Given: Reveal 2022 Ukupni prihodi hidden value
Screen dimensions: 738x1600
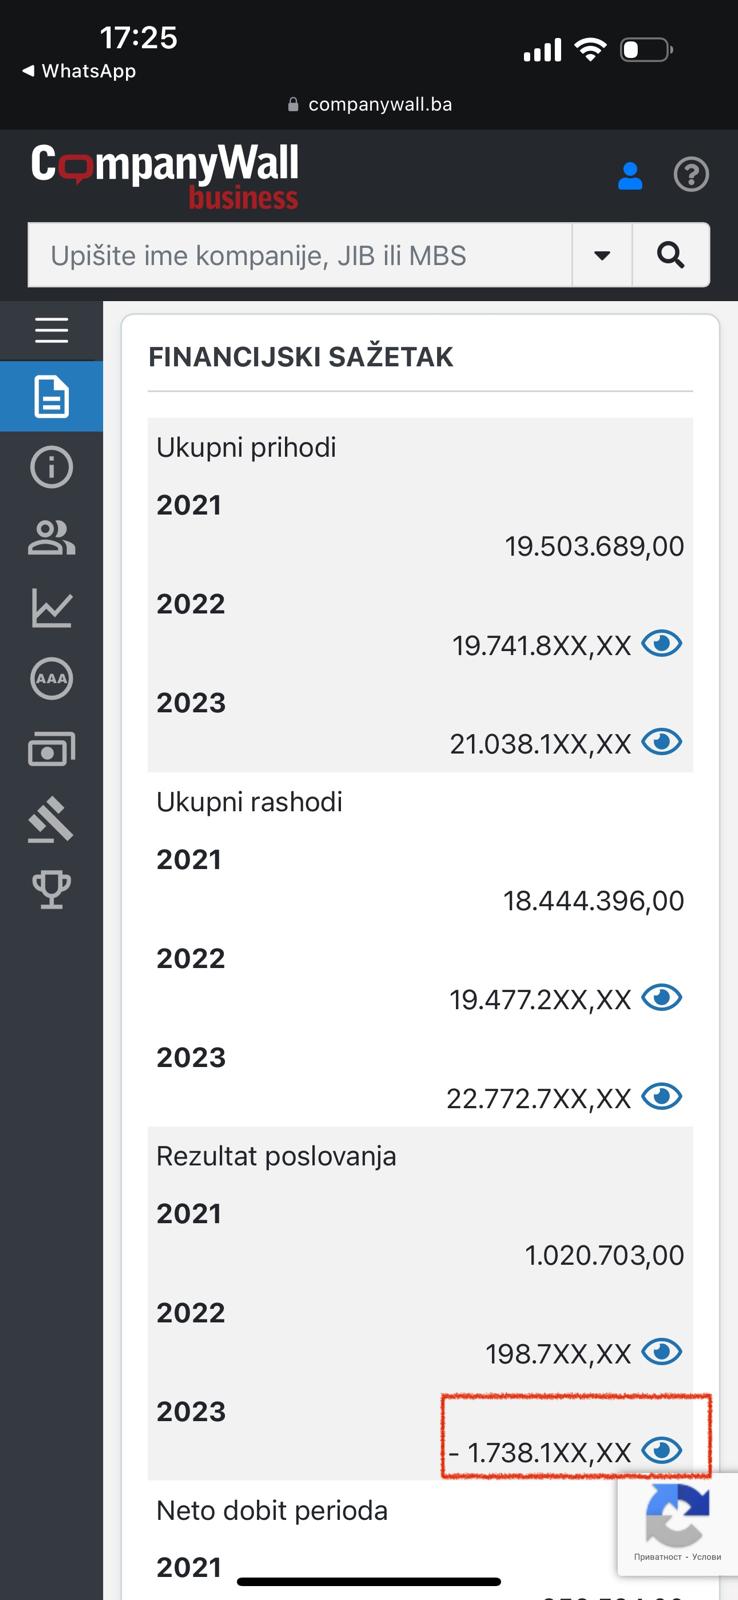Looking at the screenshot, I should pos(661,643).
